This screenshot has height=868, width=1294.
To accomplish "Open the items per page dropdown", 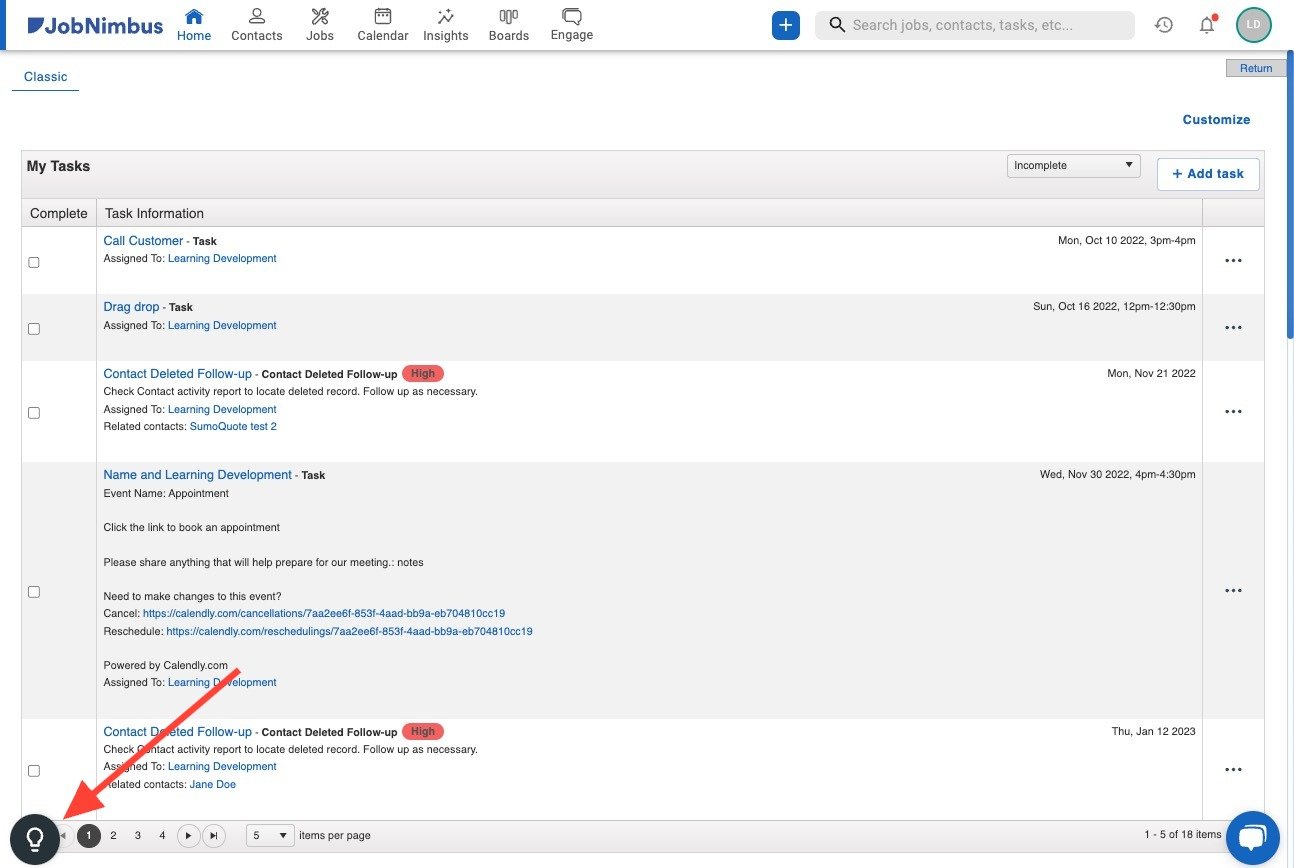I will coord(269,835).
